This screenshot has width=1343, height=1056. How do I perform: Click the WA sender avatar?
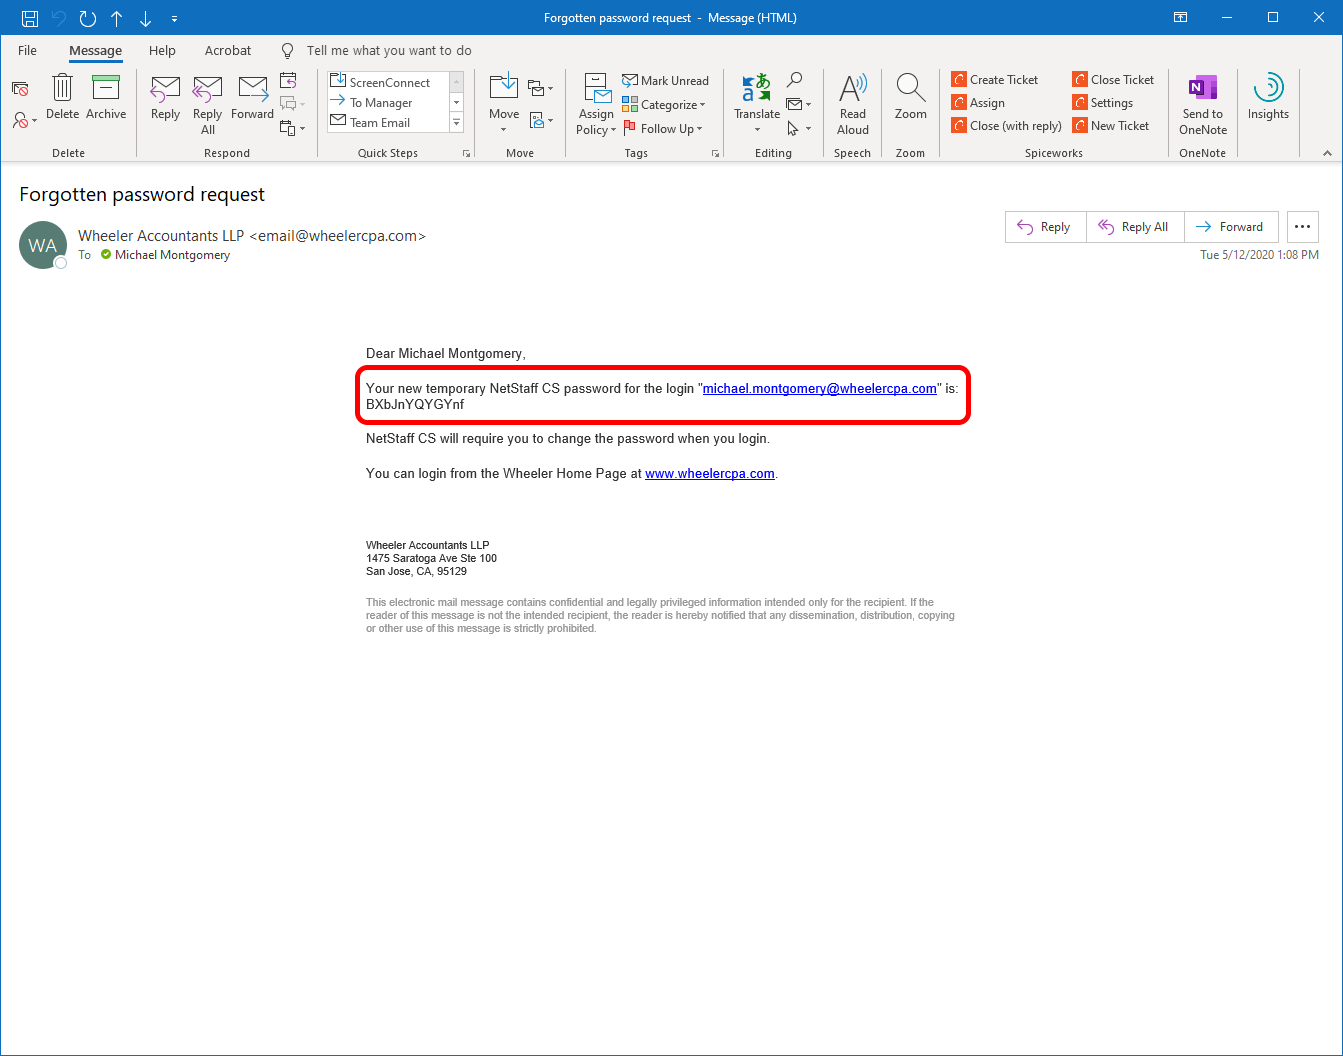[x=42, y=246]
